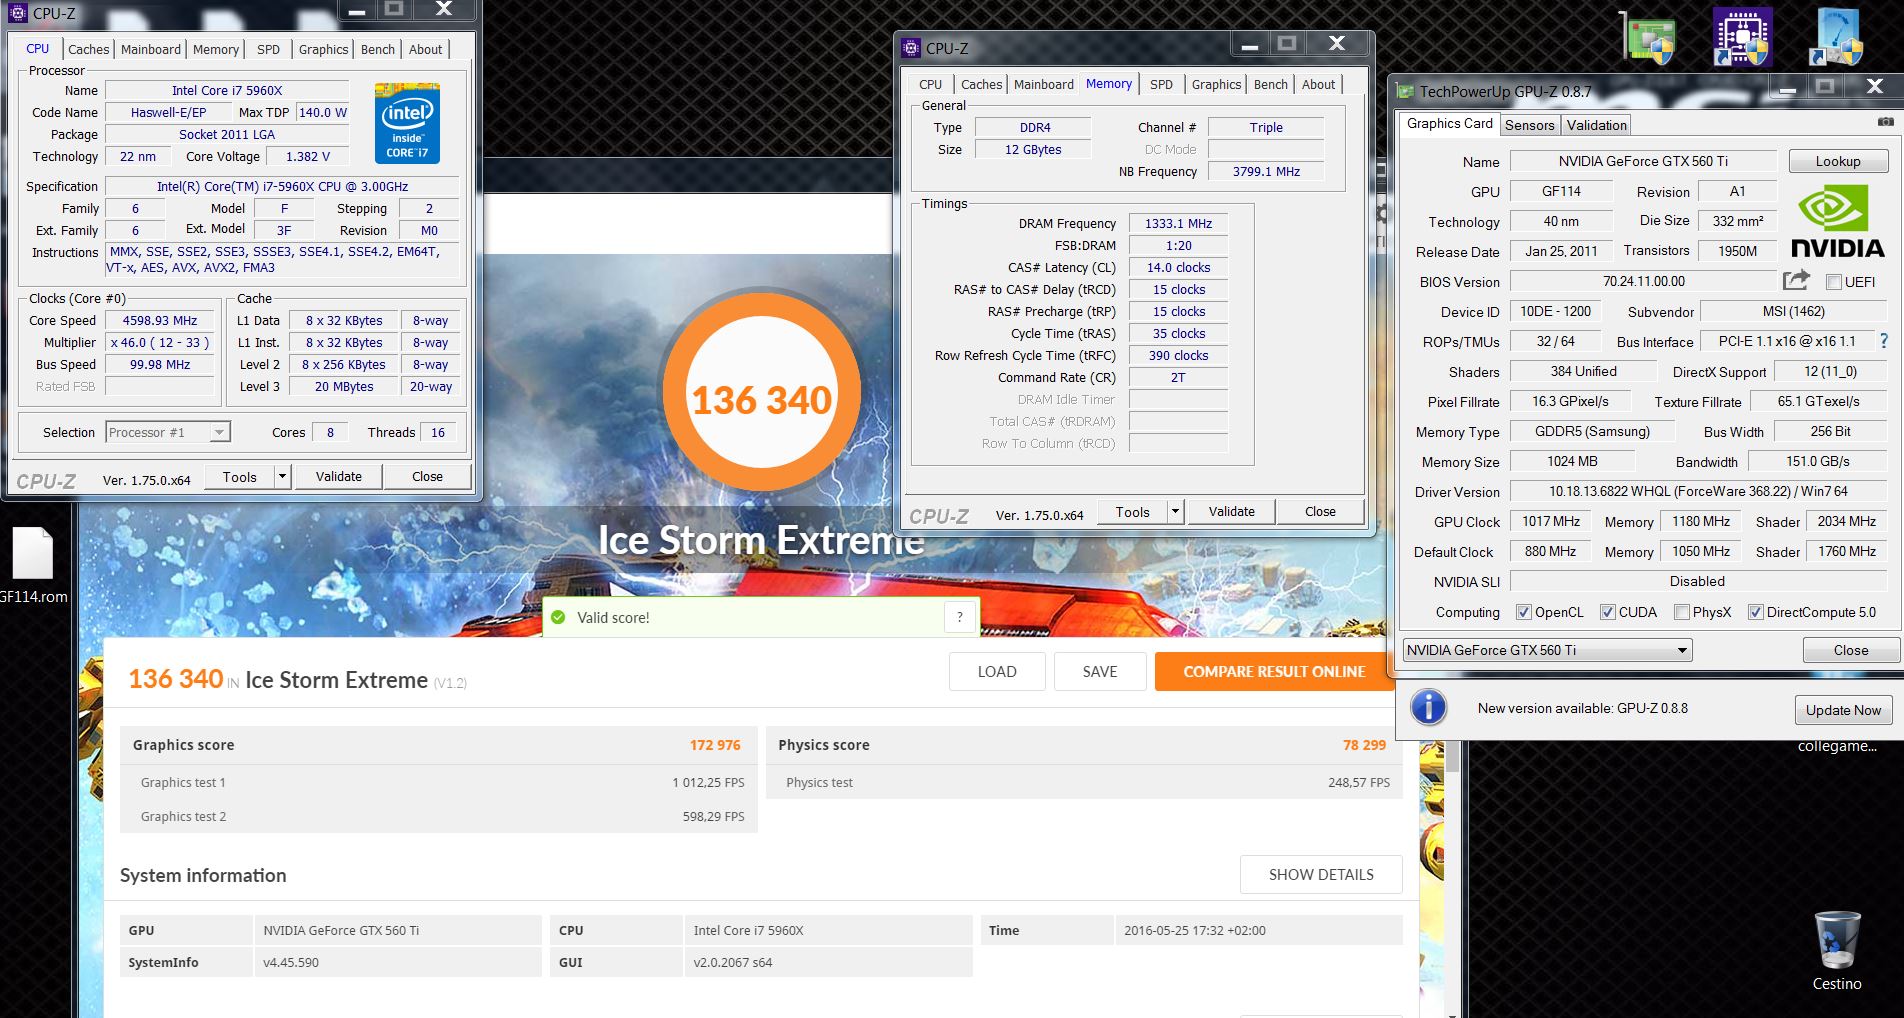Open Tools dropdown arrow in Memory window
The height and width of the screenshot is (1018, 1904).
pos(1176,512)
